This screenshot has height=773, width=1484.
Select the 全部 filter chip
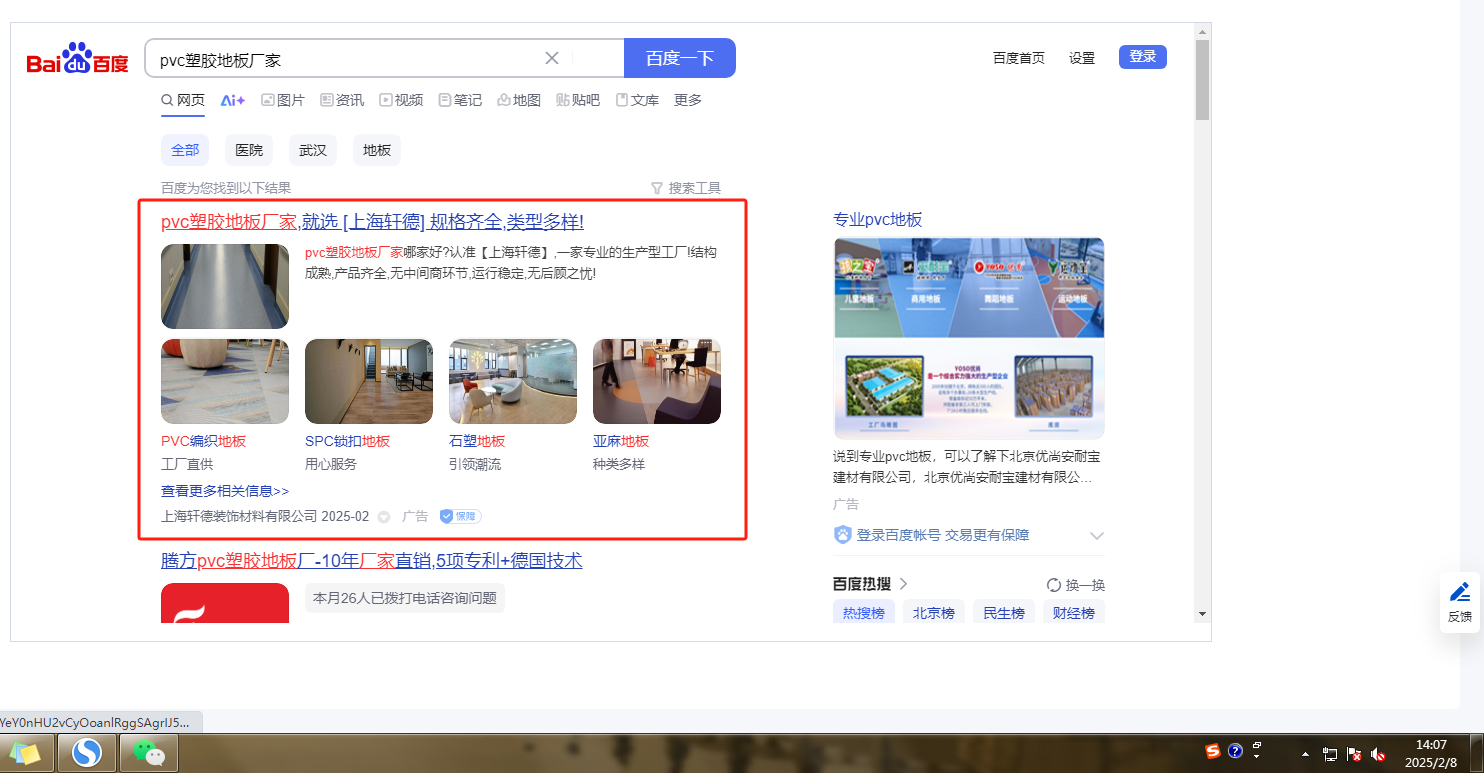pos(185,150)
